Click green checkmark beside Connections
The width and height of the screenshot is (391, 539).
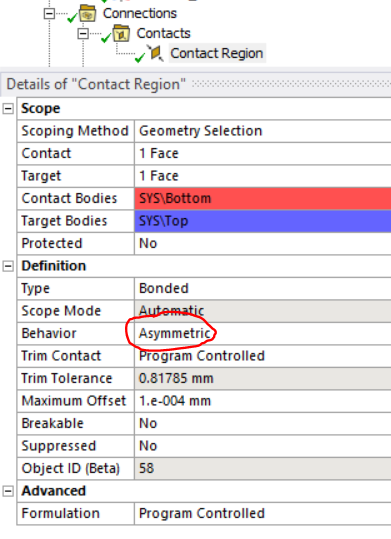point(72,17)
